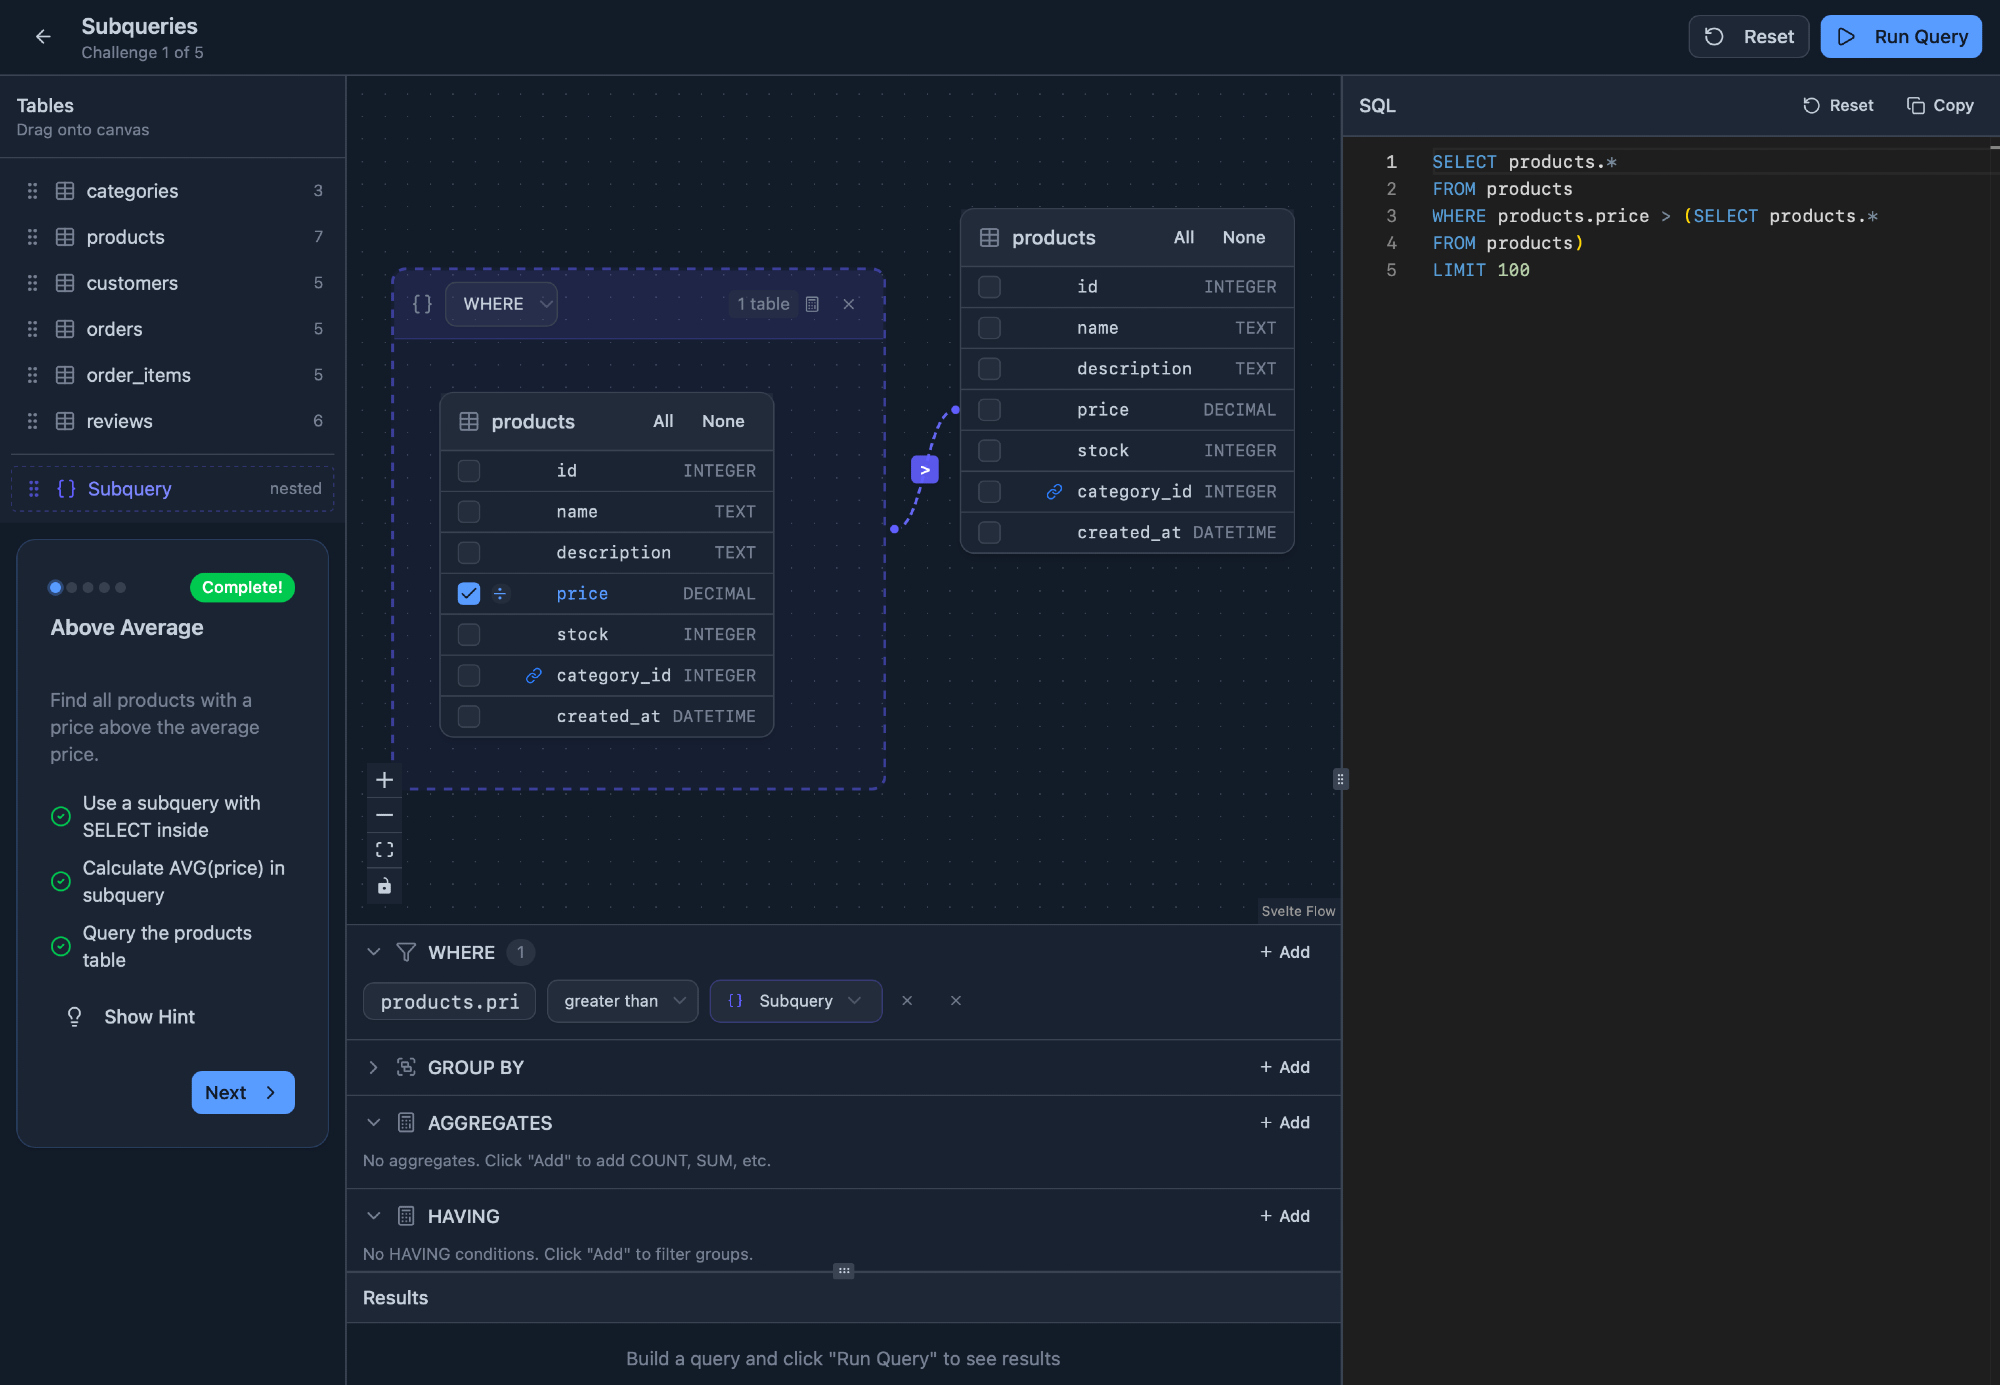Click the SQL panel resize handle
The height and width of the screenshot is (1385, 2000).
pyautogui.click(x=1340, y=779)
